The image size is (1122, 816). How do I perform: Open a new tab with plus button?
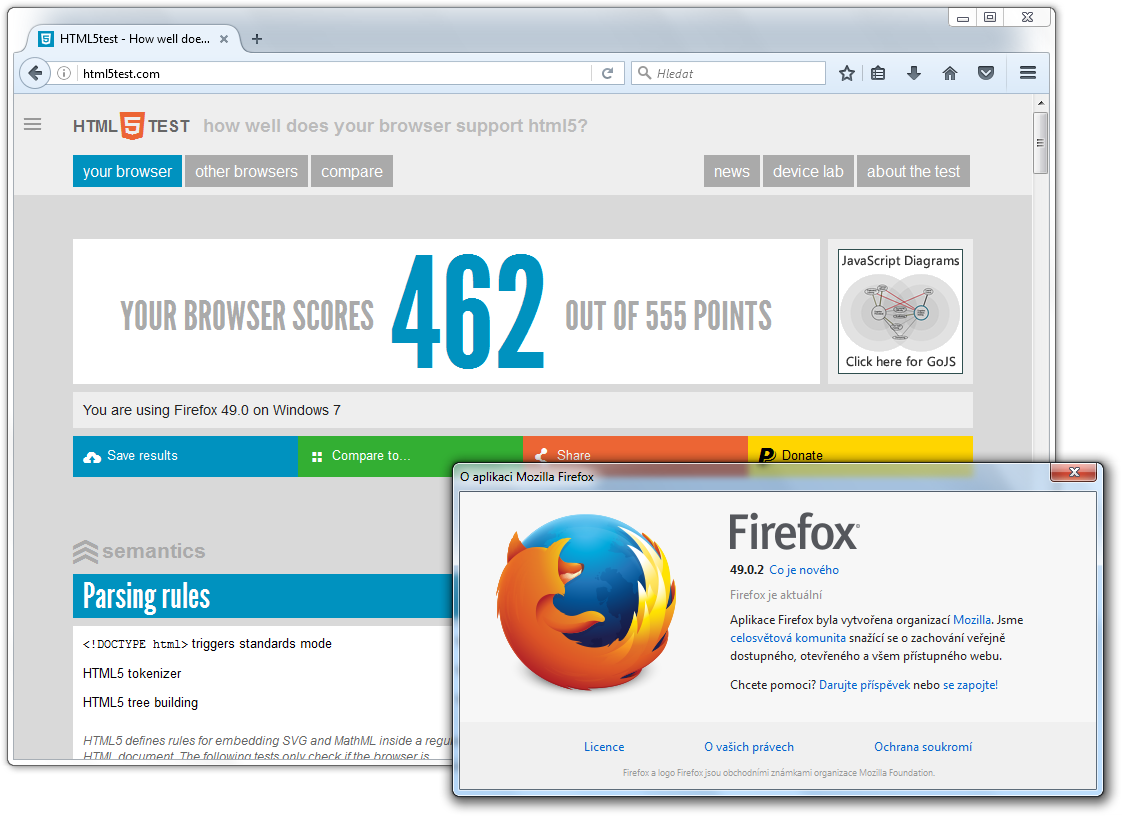click(257, 39)
